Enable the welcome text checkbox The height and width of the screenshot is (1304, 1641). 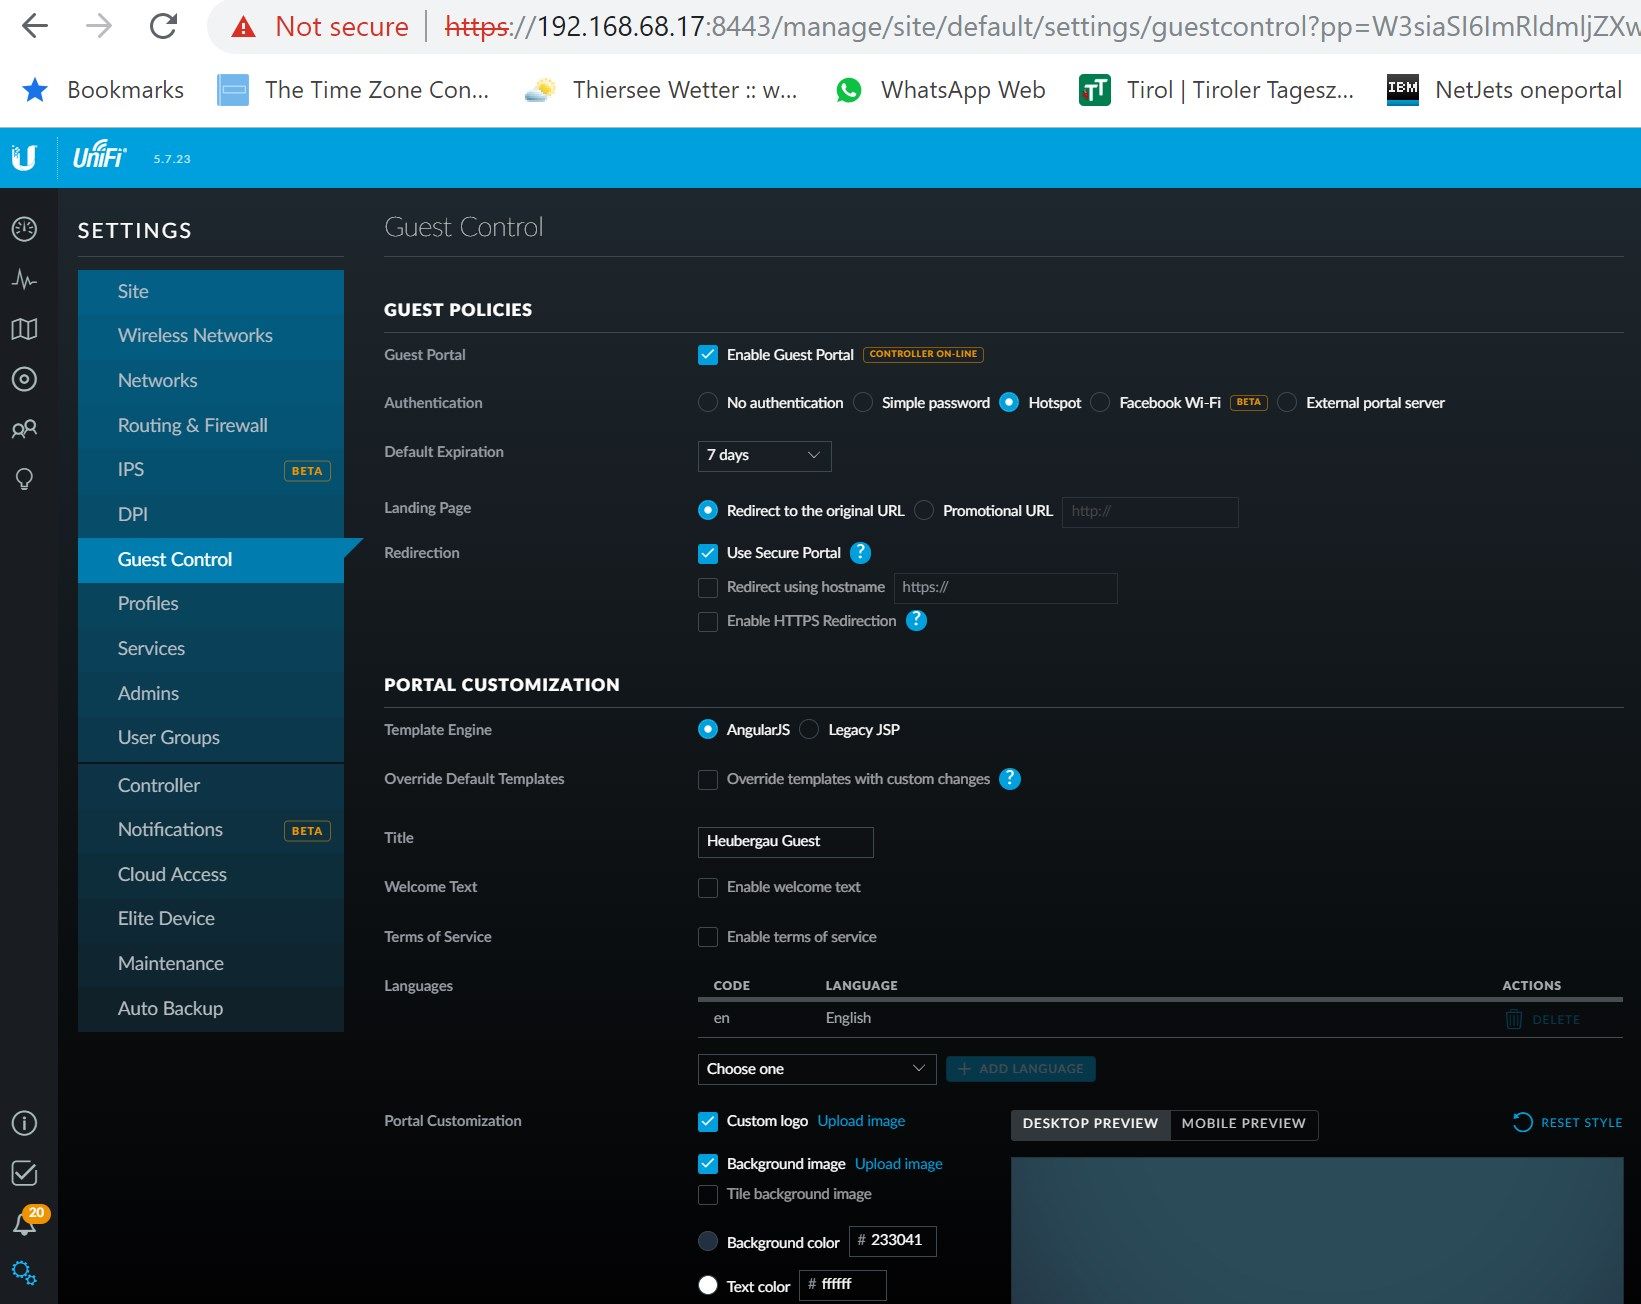click(708, 887)
